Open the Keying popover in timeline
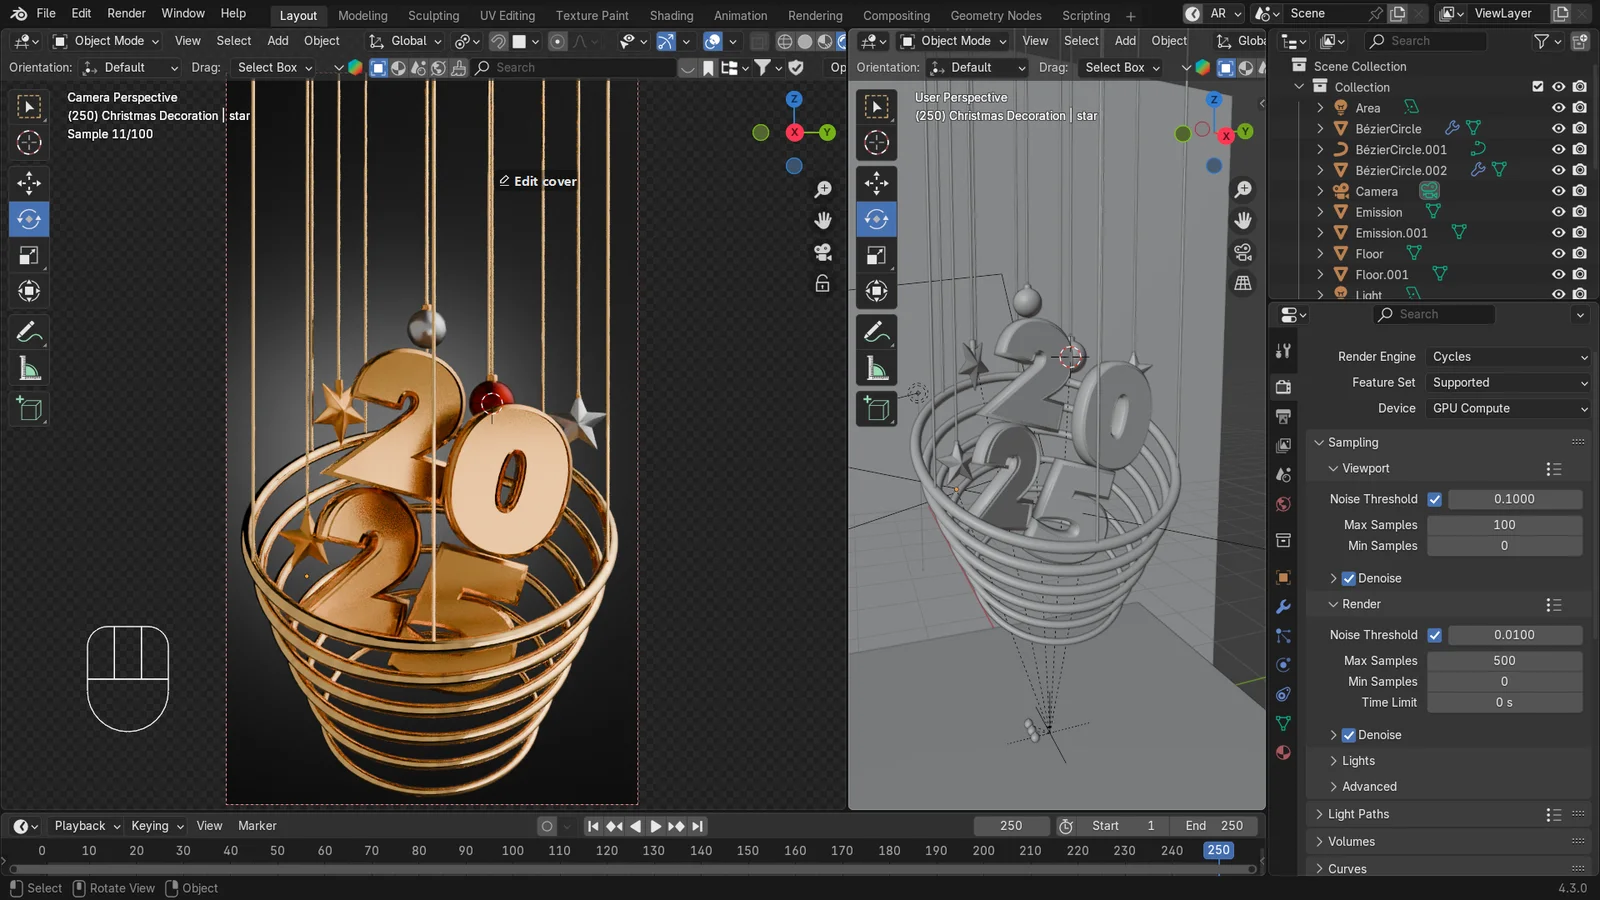The width and height of the screenshot is (1600, 900). [x=157, y=826]
